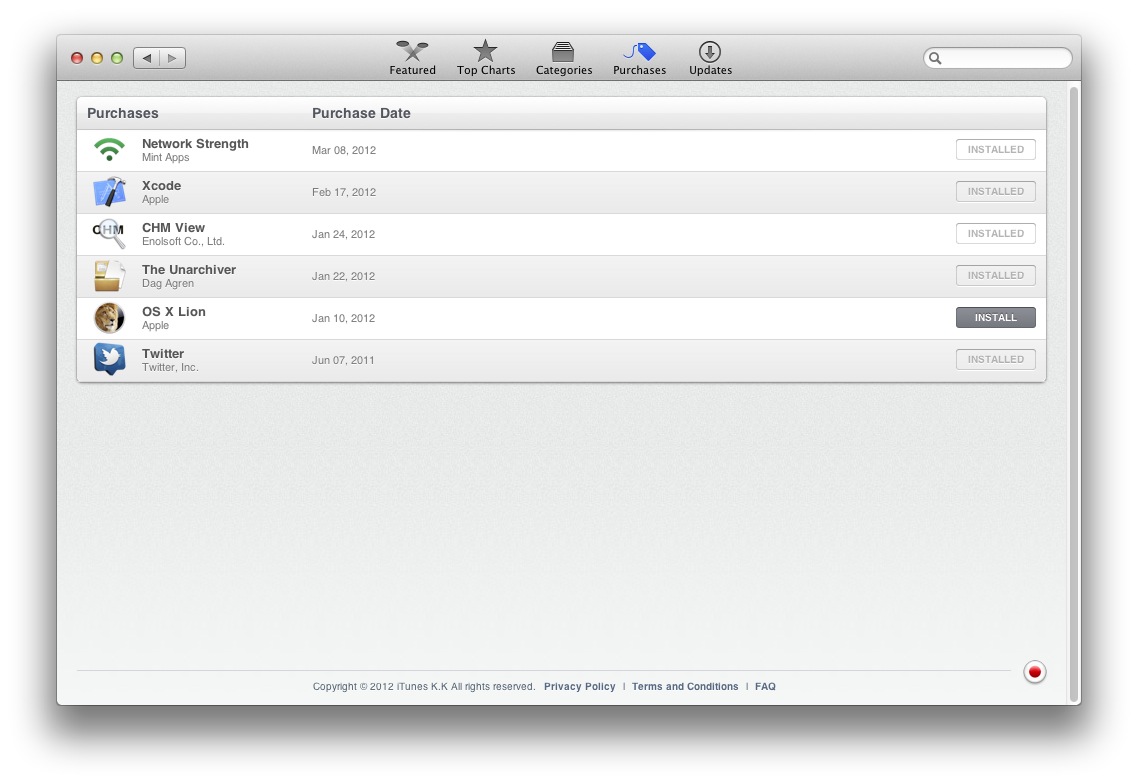Click the search magnifier icon
Screen dimensions: 1138x784
936,58
